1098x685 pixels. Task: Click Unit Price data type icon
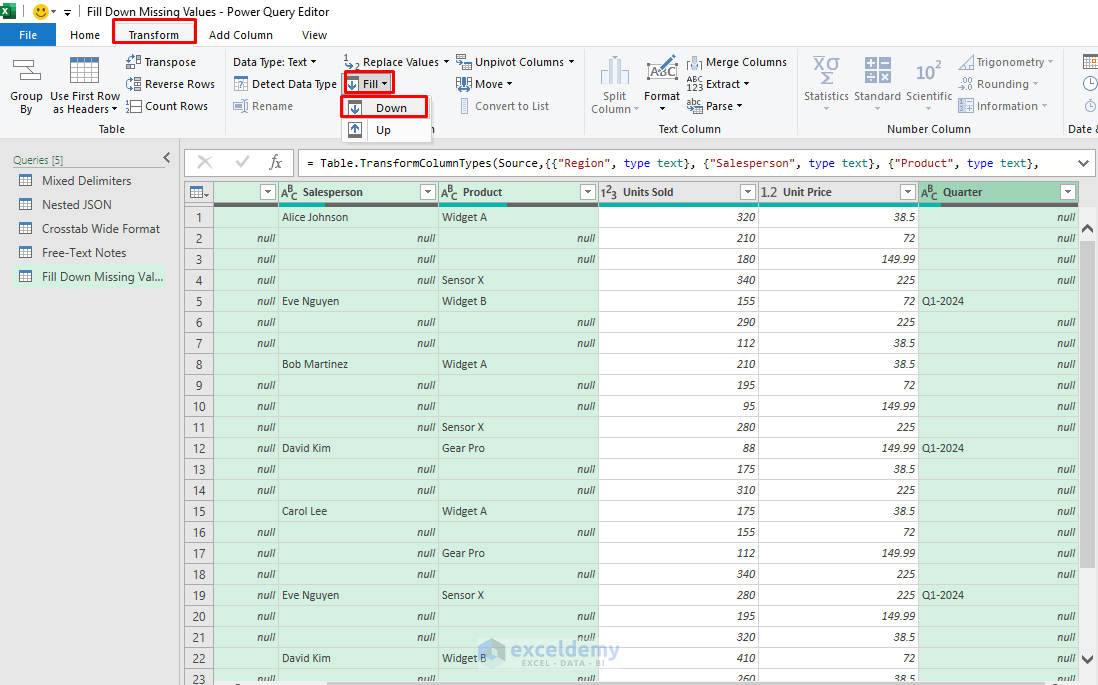769,192
